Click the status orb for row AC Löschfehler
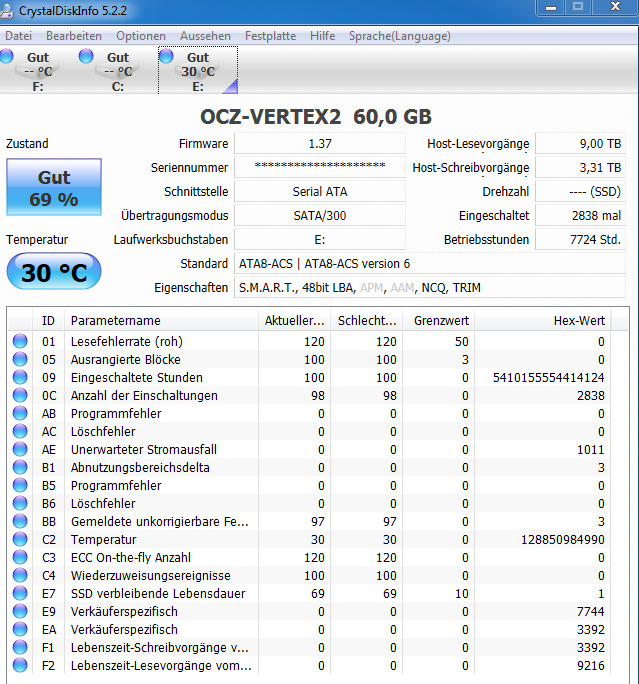This screenshot has height=684, width=639. coord(20,431)
